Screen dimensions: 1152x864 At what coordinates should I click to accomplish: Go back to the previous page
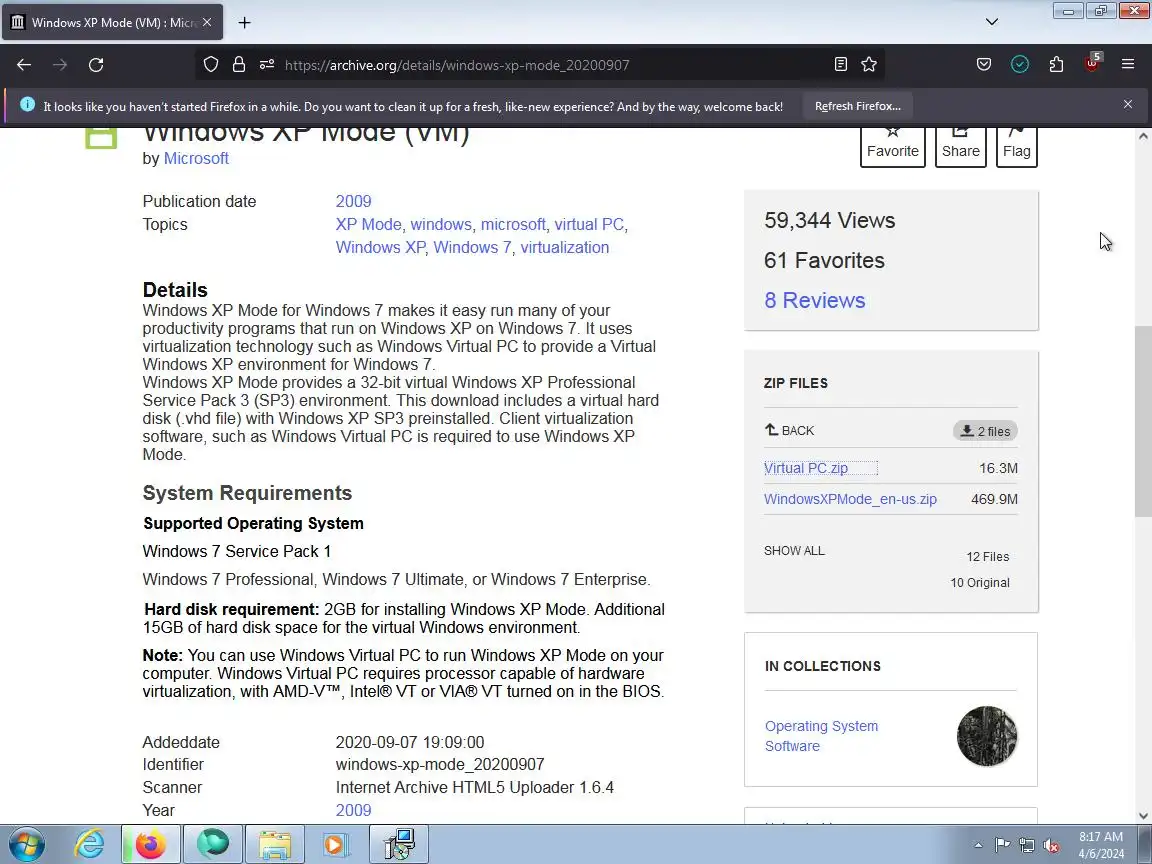[x=24, y=65]
